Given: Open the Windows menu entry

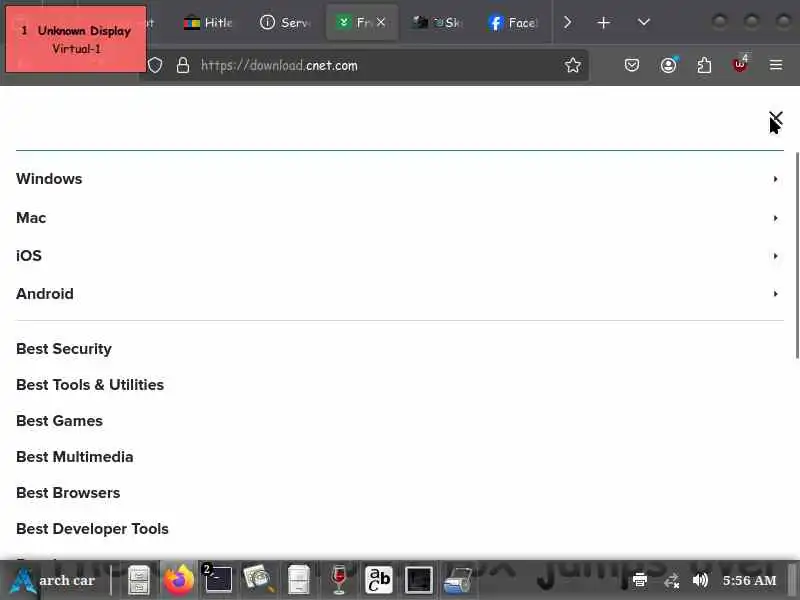Looking at the screenshot, I should (x=49, y=179).
